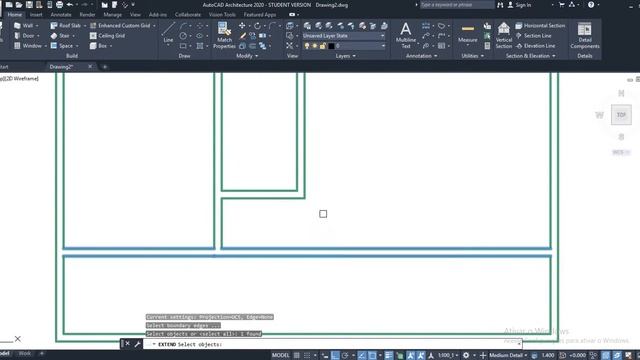Click the Section Line tool

(533, 36)
